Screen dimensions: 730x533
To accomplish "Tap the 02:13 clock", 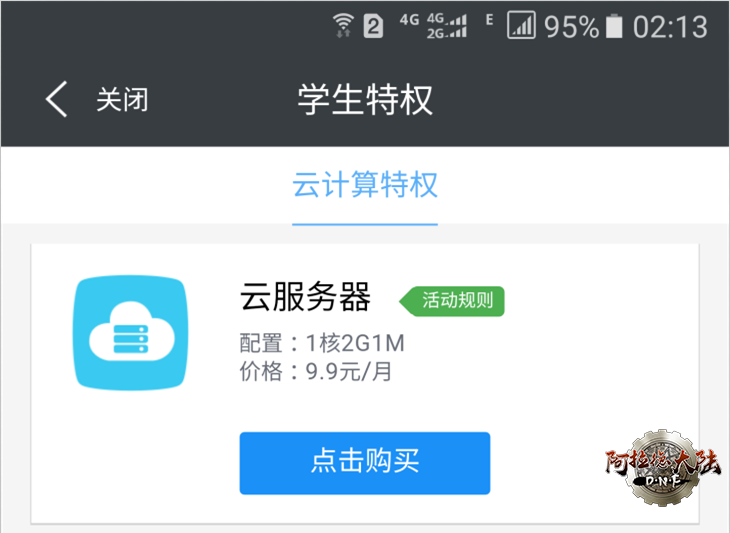I will coord(669,27).
